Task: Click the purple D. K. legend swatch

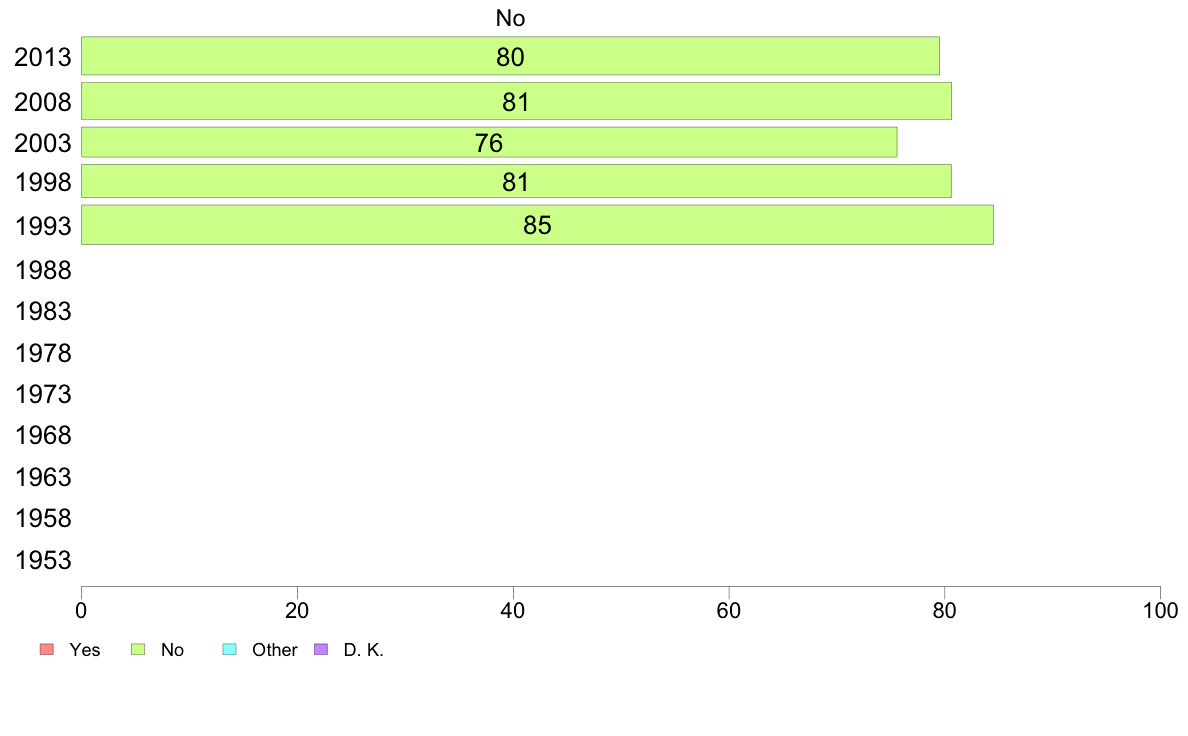Action: 321,650
